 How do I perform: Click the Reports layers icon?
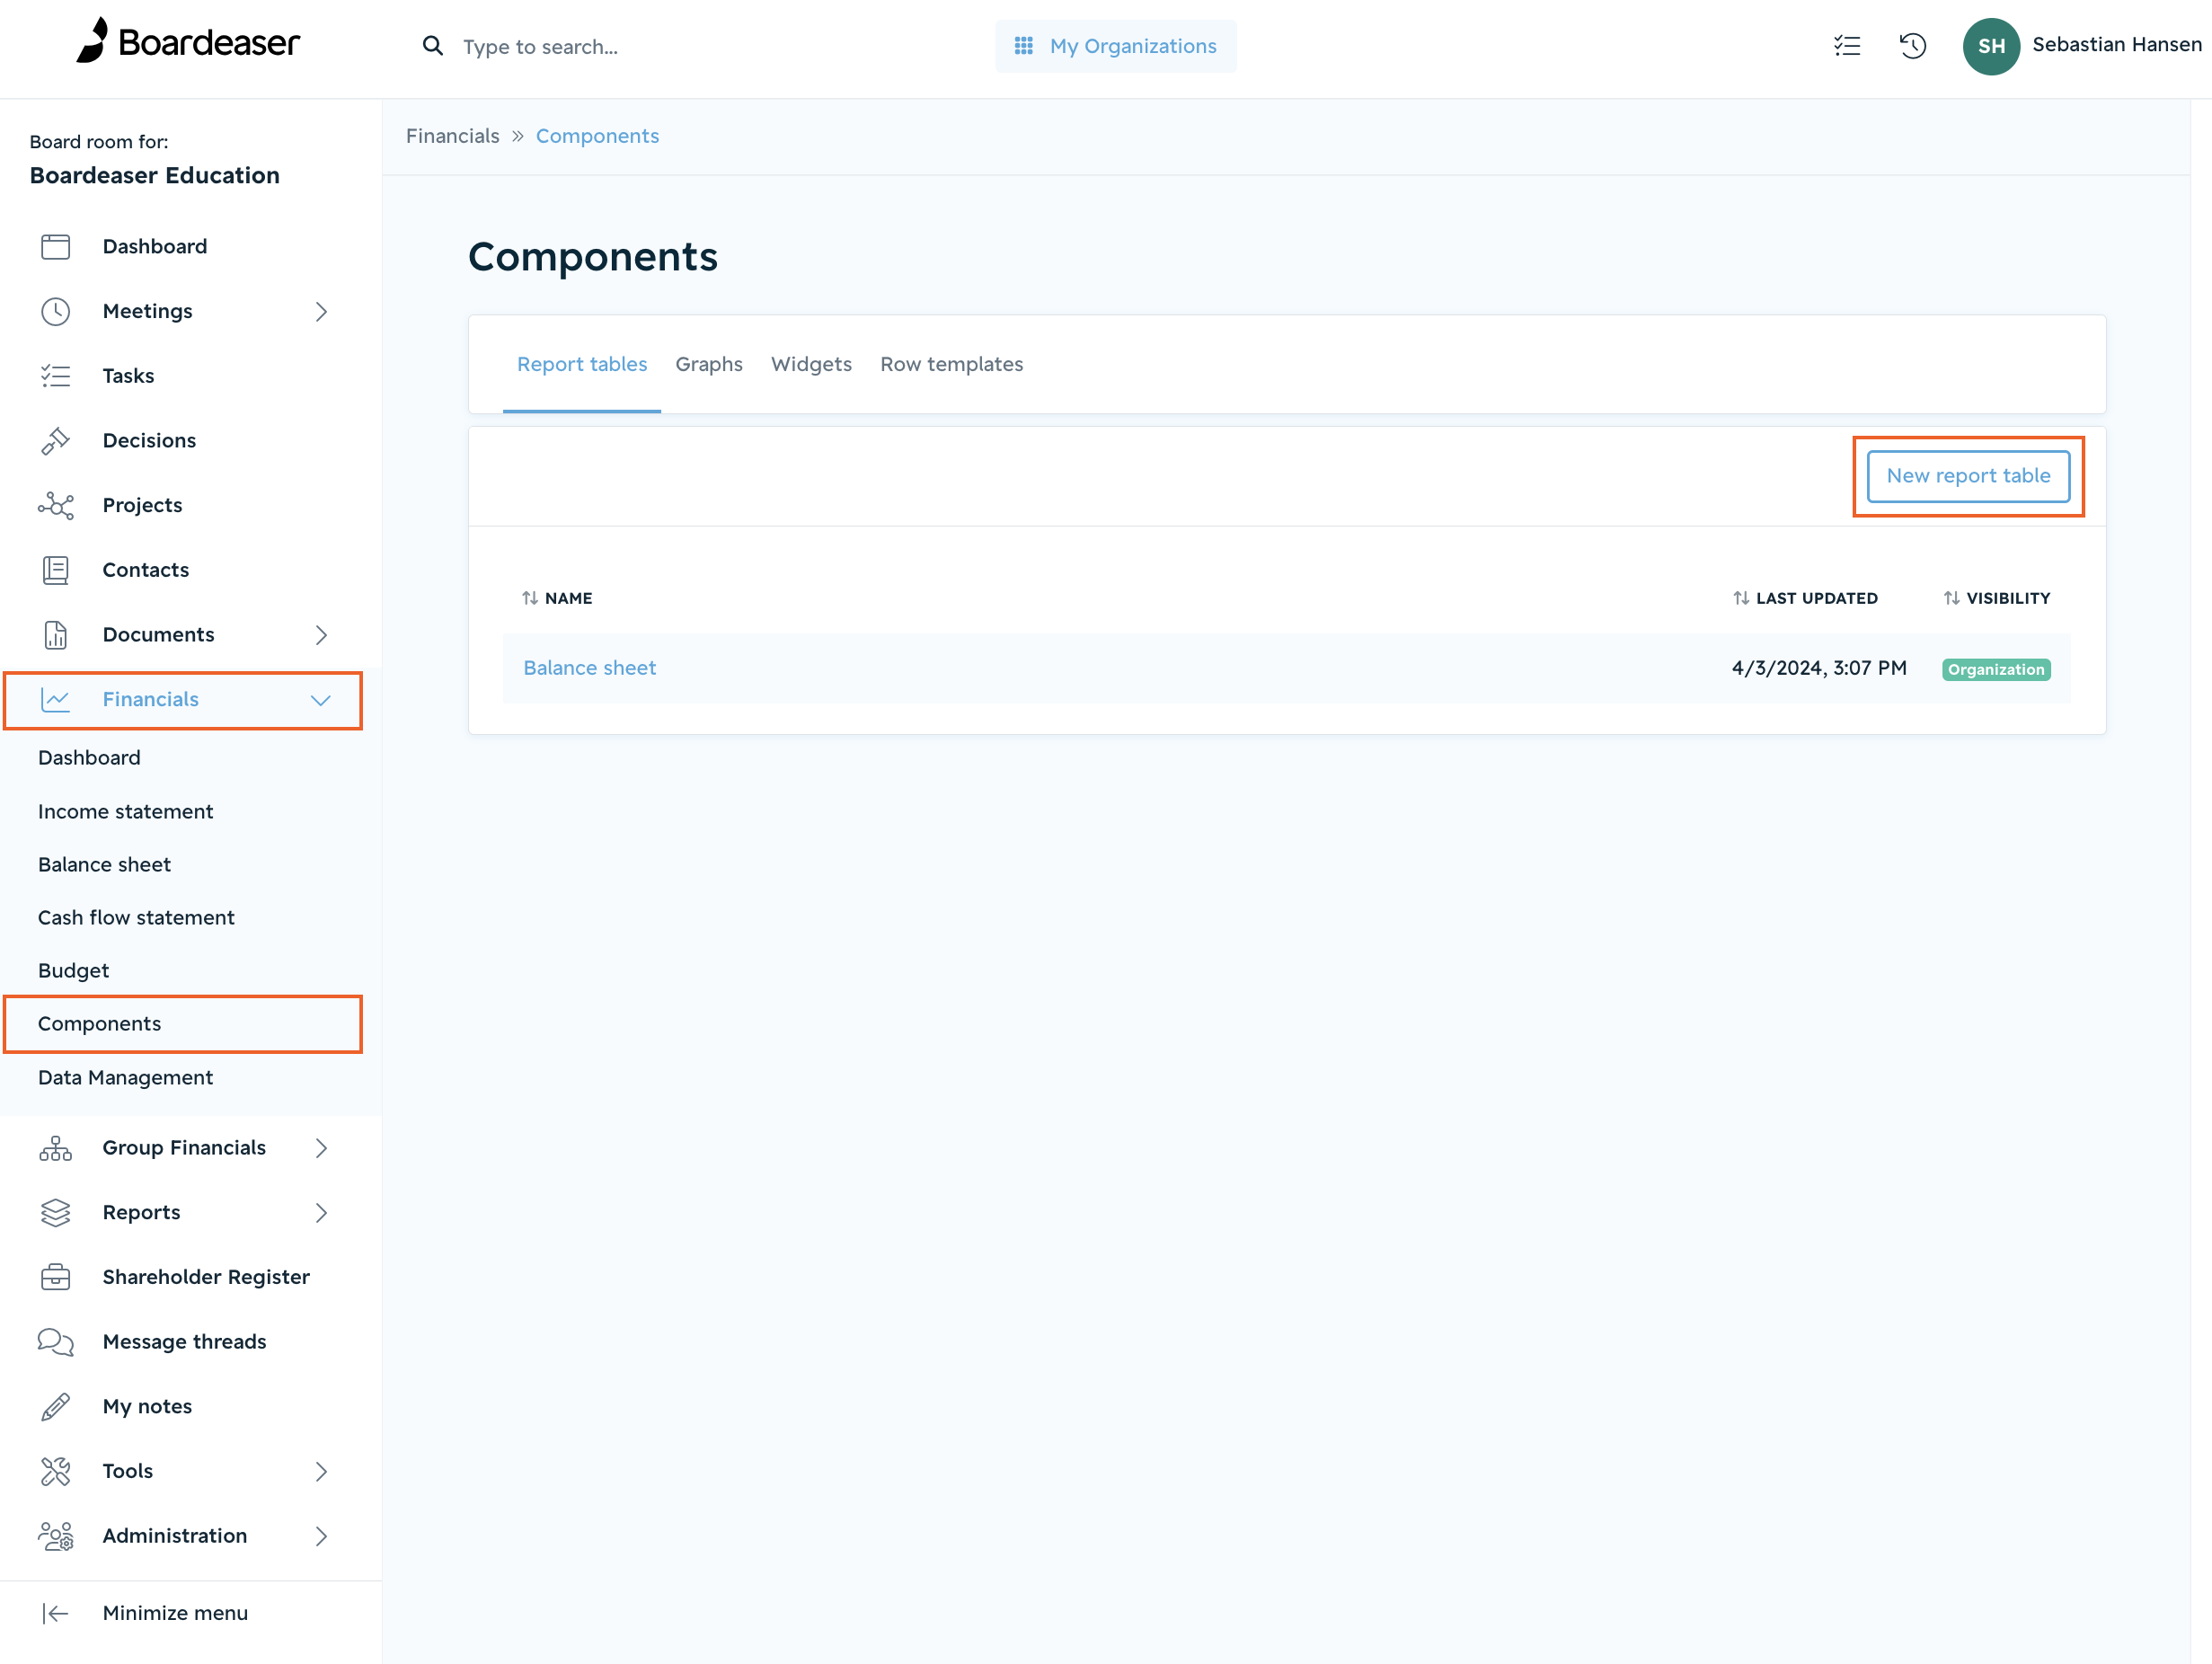point(56,1212)
